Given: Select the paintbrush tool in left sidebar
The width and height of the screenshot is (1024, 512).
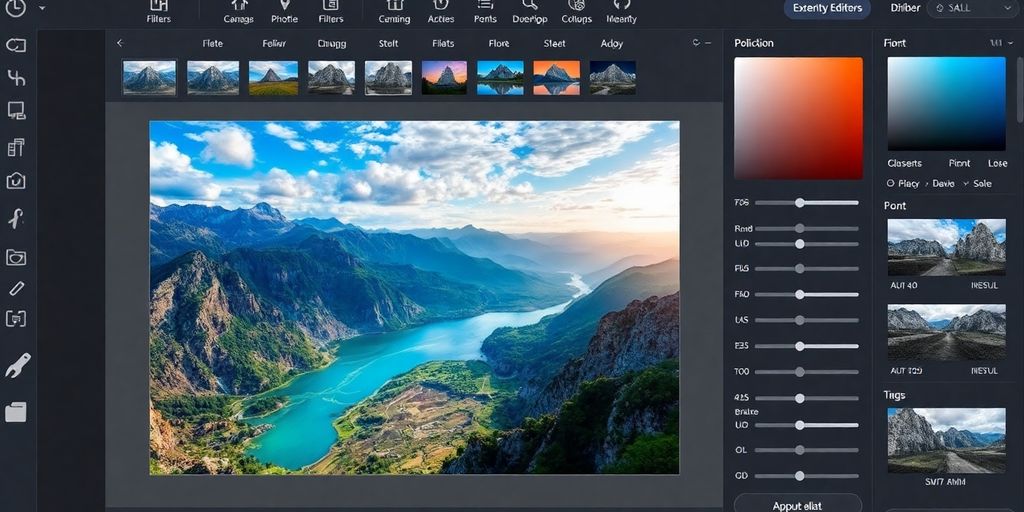Looking at the screenshot, I should pyautogui.click(x=18, y=366).
